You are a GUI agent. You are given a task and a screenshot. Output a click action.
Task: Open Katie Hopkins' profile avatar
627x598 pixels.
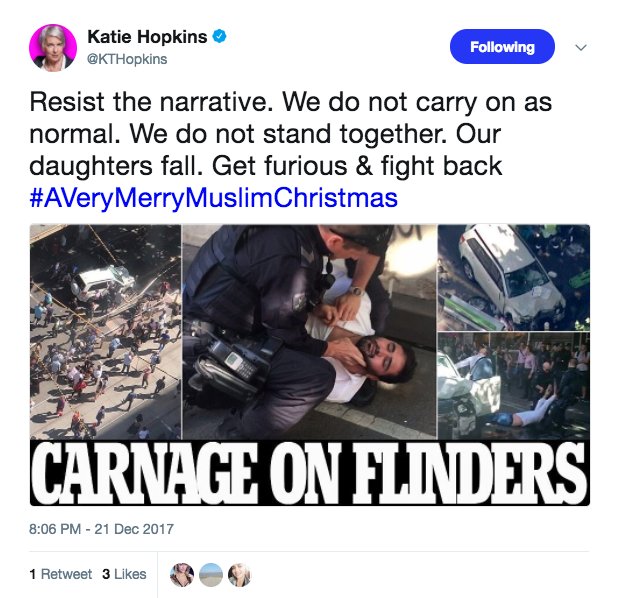[x=53, y=48]
